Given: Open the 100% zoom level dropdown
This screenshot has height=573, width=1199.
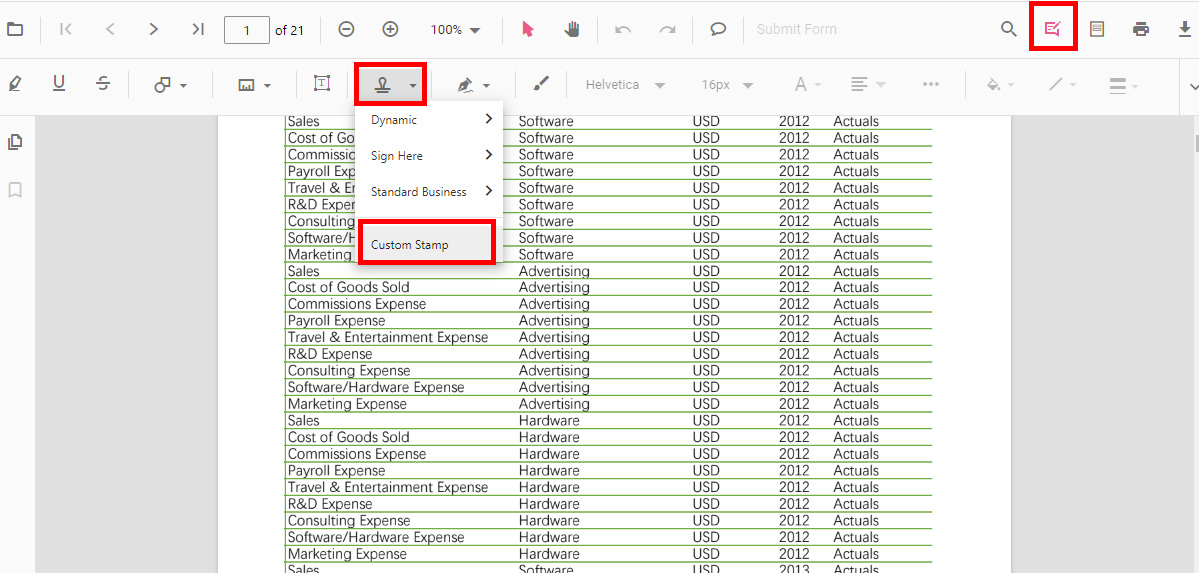Looking at the screenshot, I should [456, 30].
